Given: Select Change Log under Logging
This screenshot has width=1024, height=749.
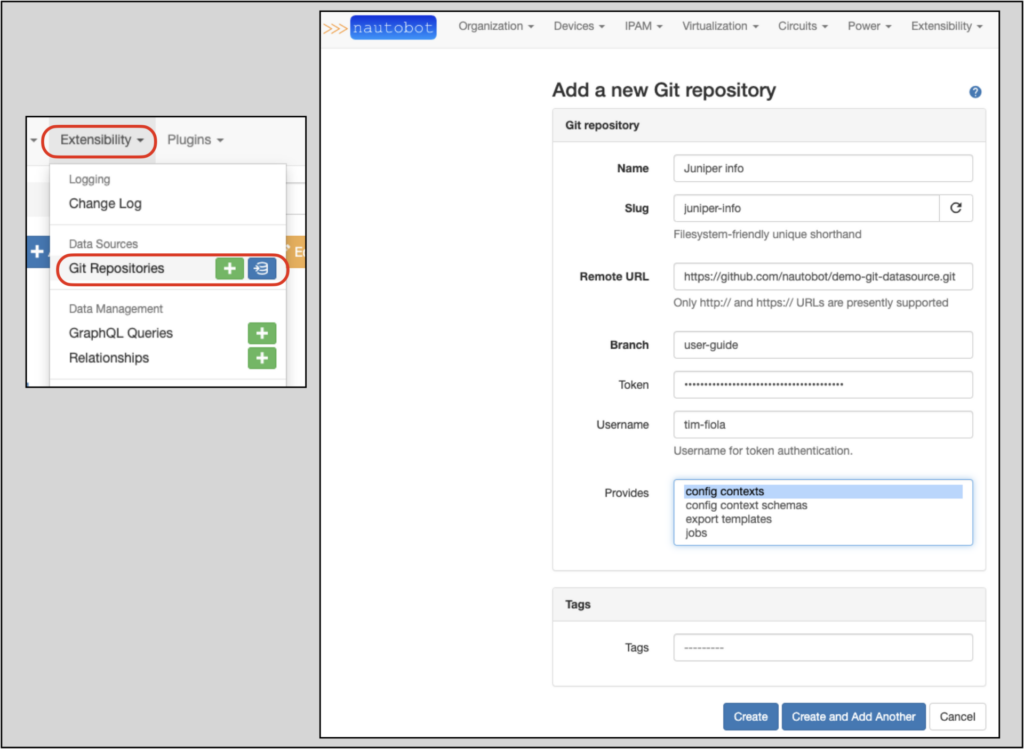Looking at the screenshot, I should click(104, 203).
